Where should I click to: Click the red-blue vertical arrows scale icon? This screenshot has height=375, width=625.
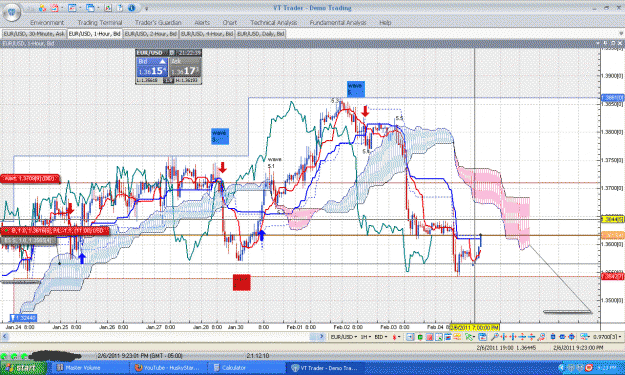[x=522, y=337]
